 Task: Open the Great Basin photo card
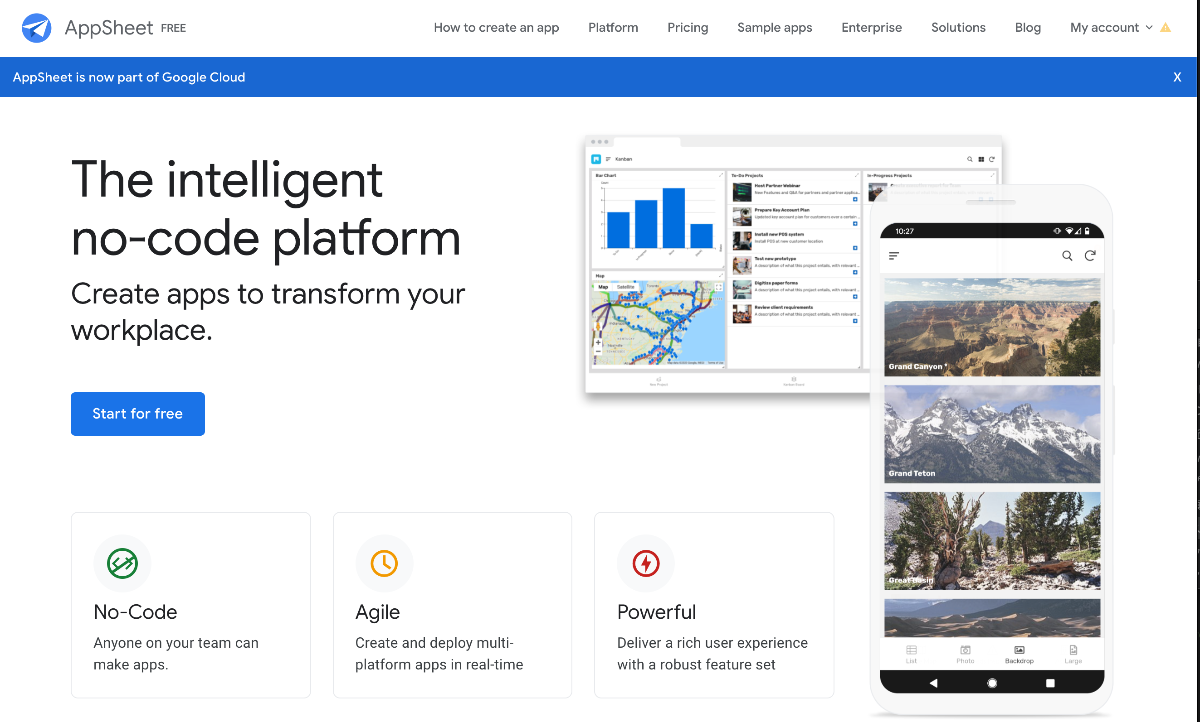click(x=992, y=541)
